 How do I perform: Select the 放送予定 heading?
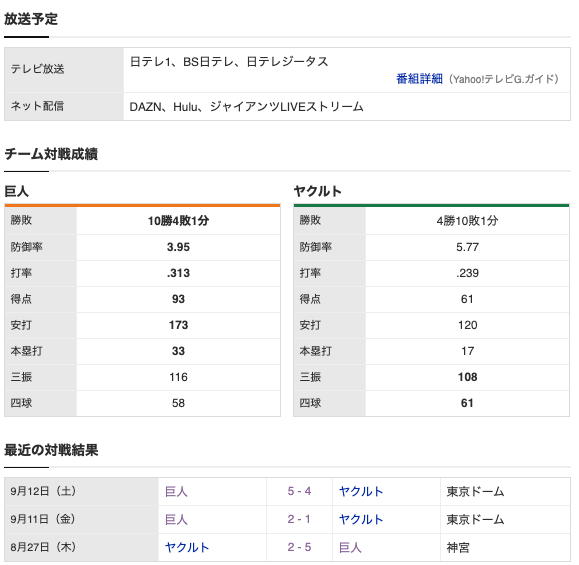click(31, 19)
